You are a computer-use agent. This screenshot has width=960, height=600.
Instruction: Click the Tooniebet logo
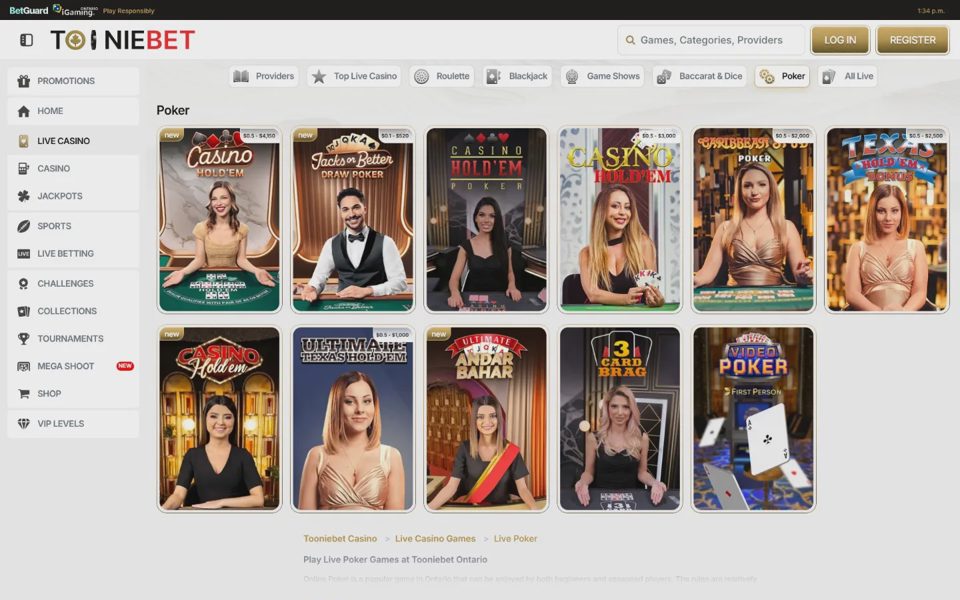tap(122, 40)
